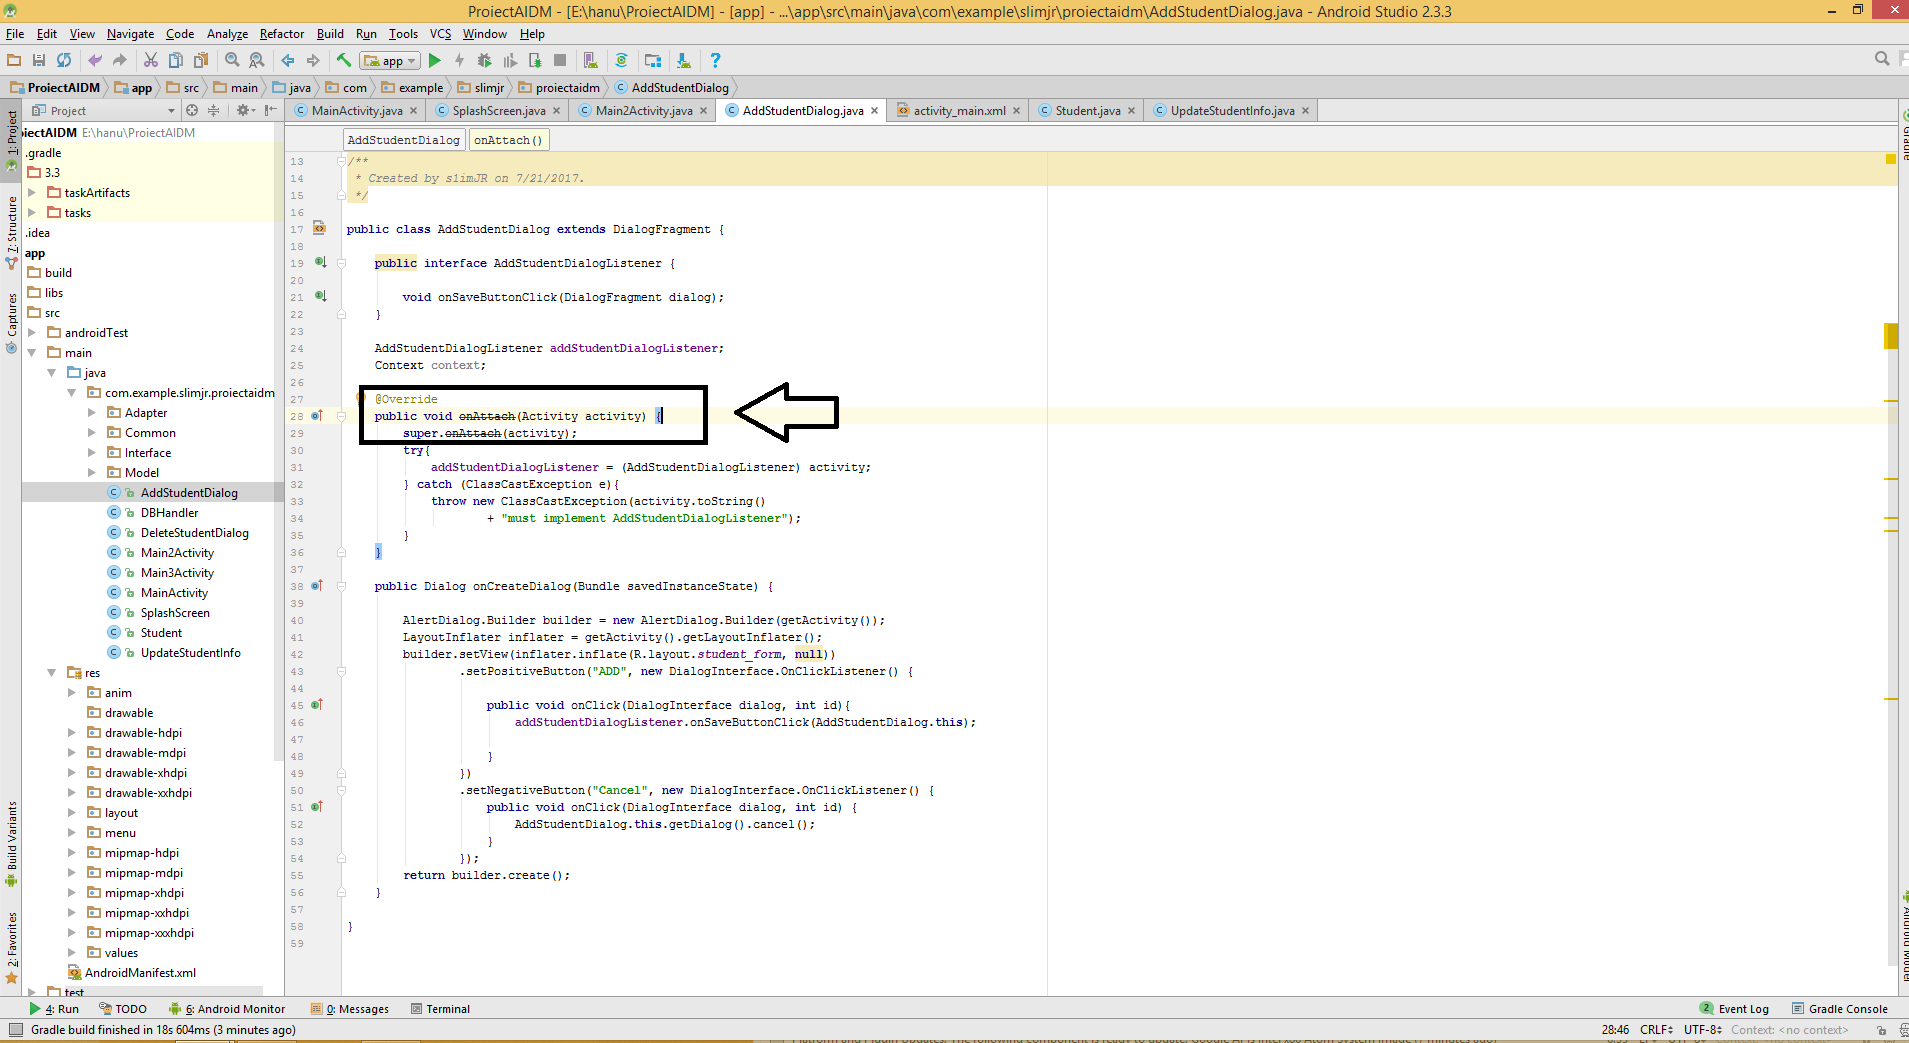Switch to the MainActivity.java tab
Screen dimensions: 1909x1043
(x=356, y=111)
